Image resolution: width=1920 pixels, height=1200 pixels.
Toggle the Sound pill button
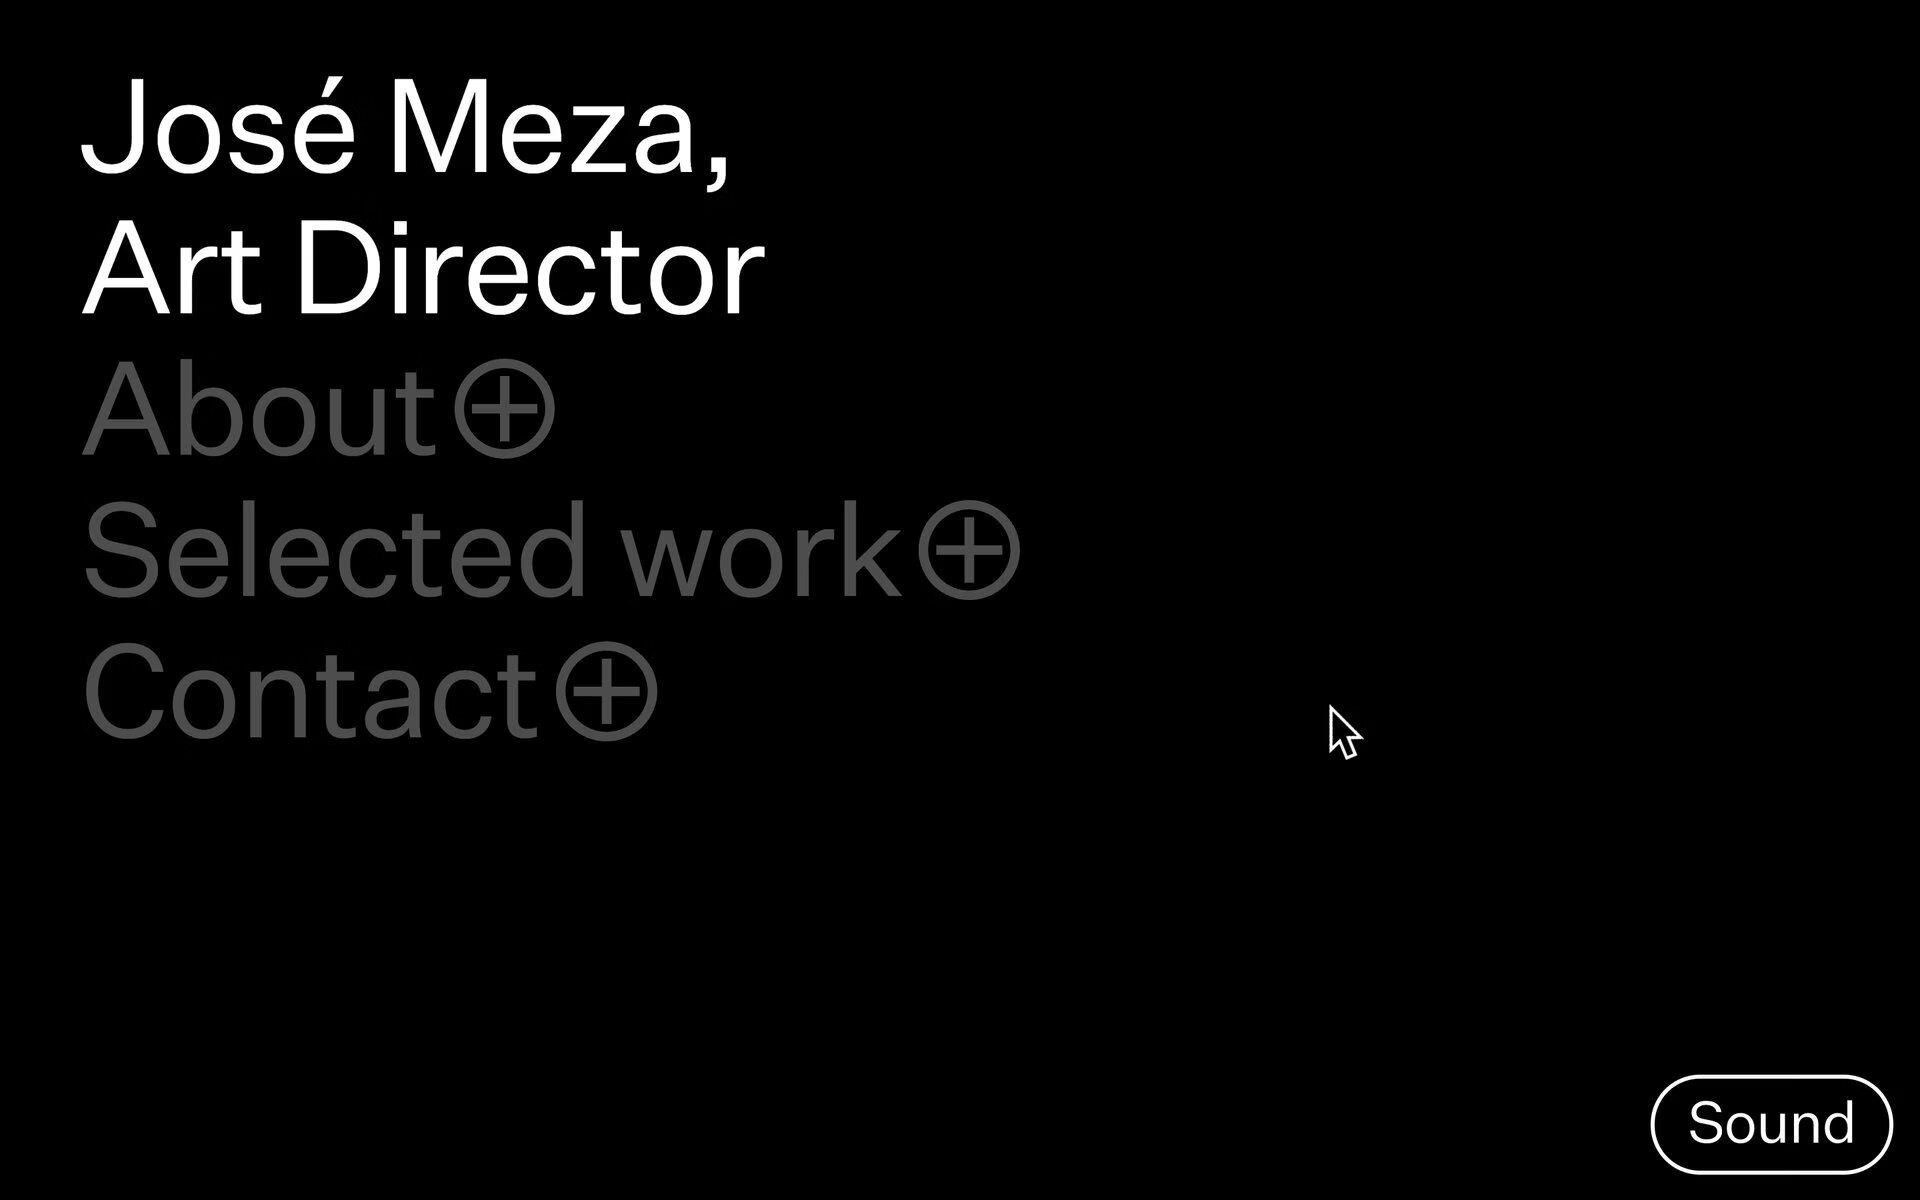point(1771,1123)
